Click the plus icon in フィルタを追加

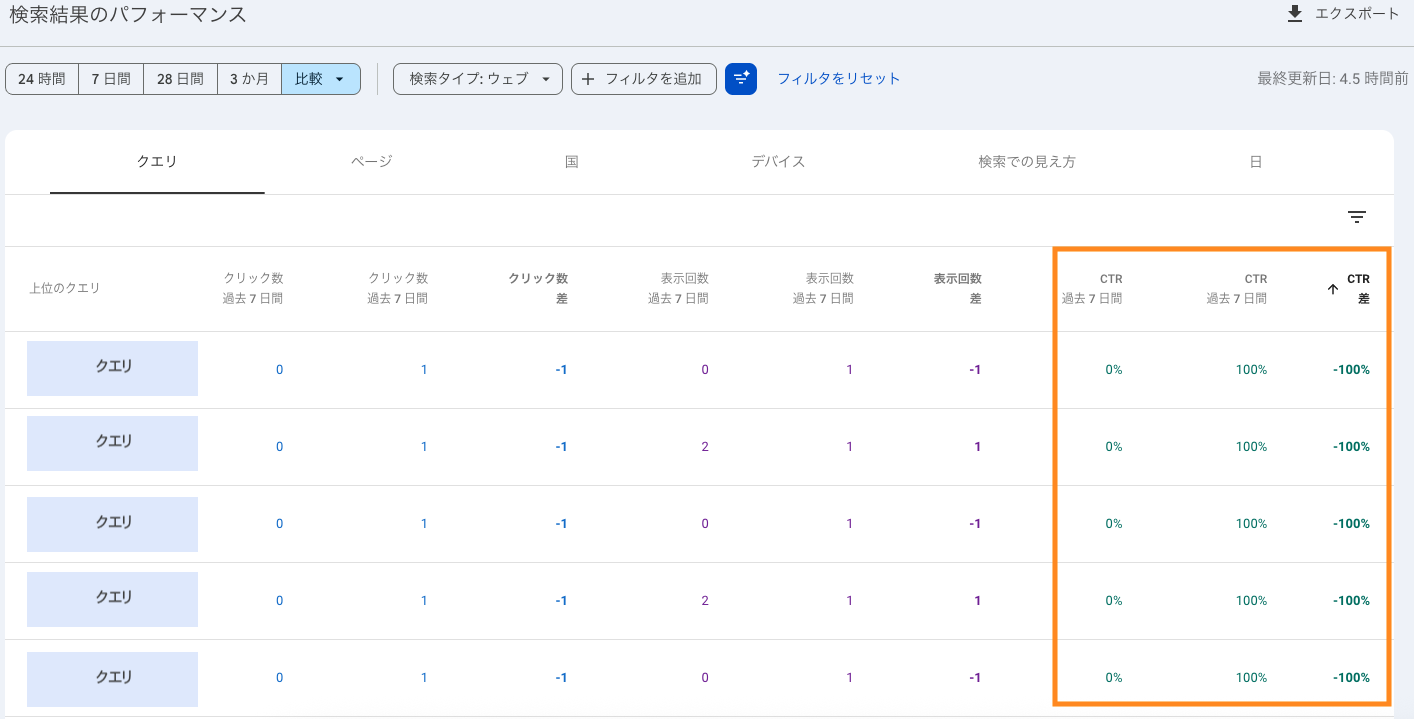tap(588, 79)
